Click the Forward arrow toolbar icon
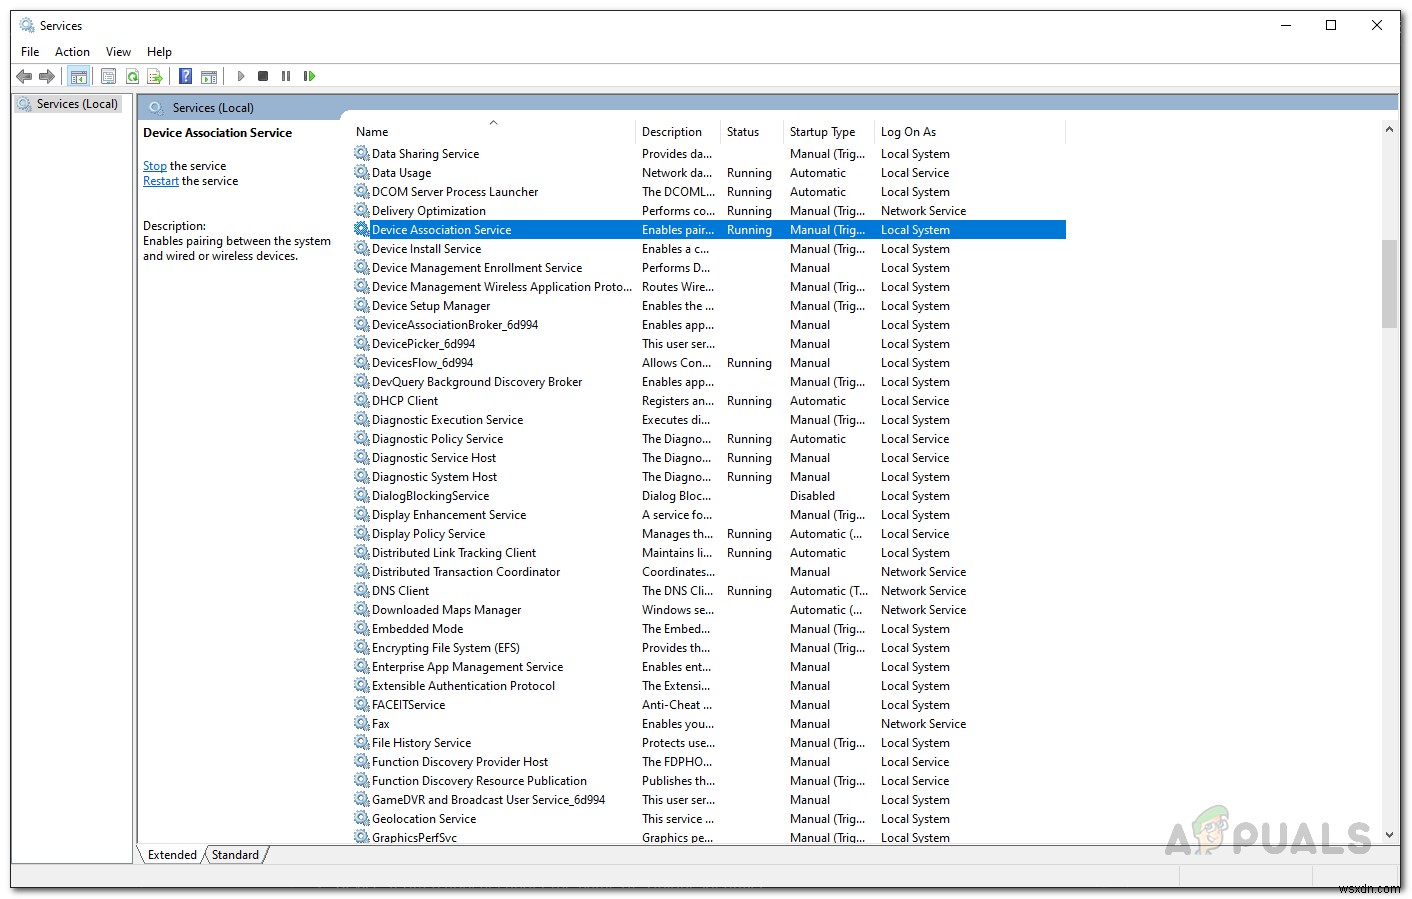Image resolution: width=1412 pixels, height=899 pixels. tap(46, 76)
